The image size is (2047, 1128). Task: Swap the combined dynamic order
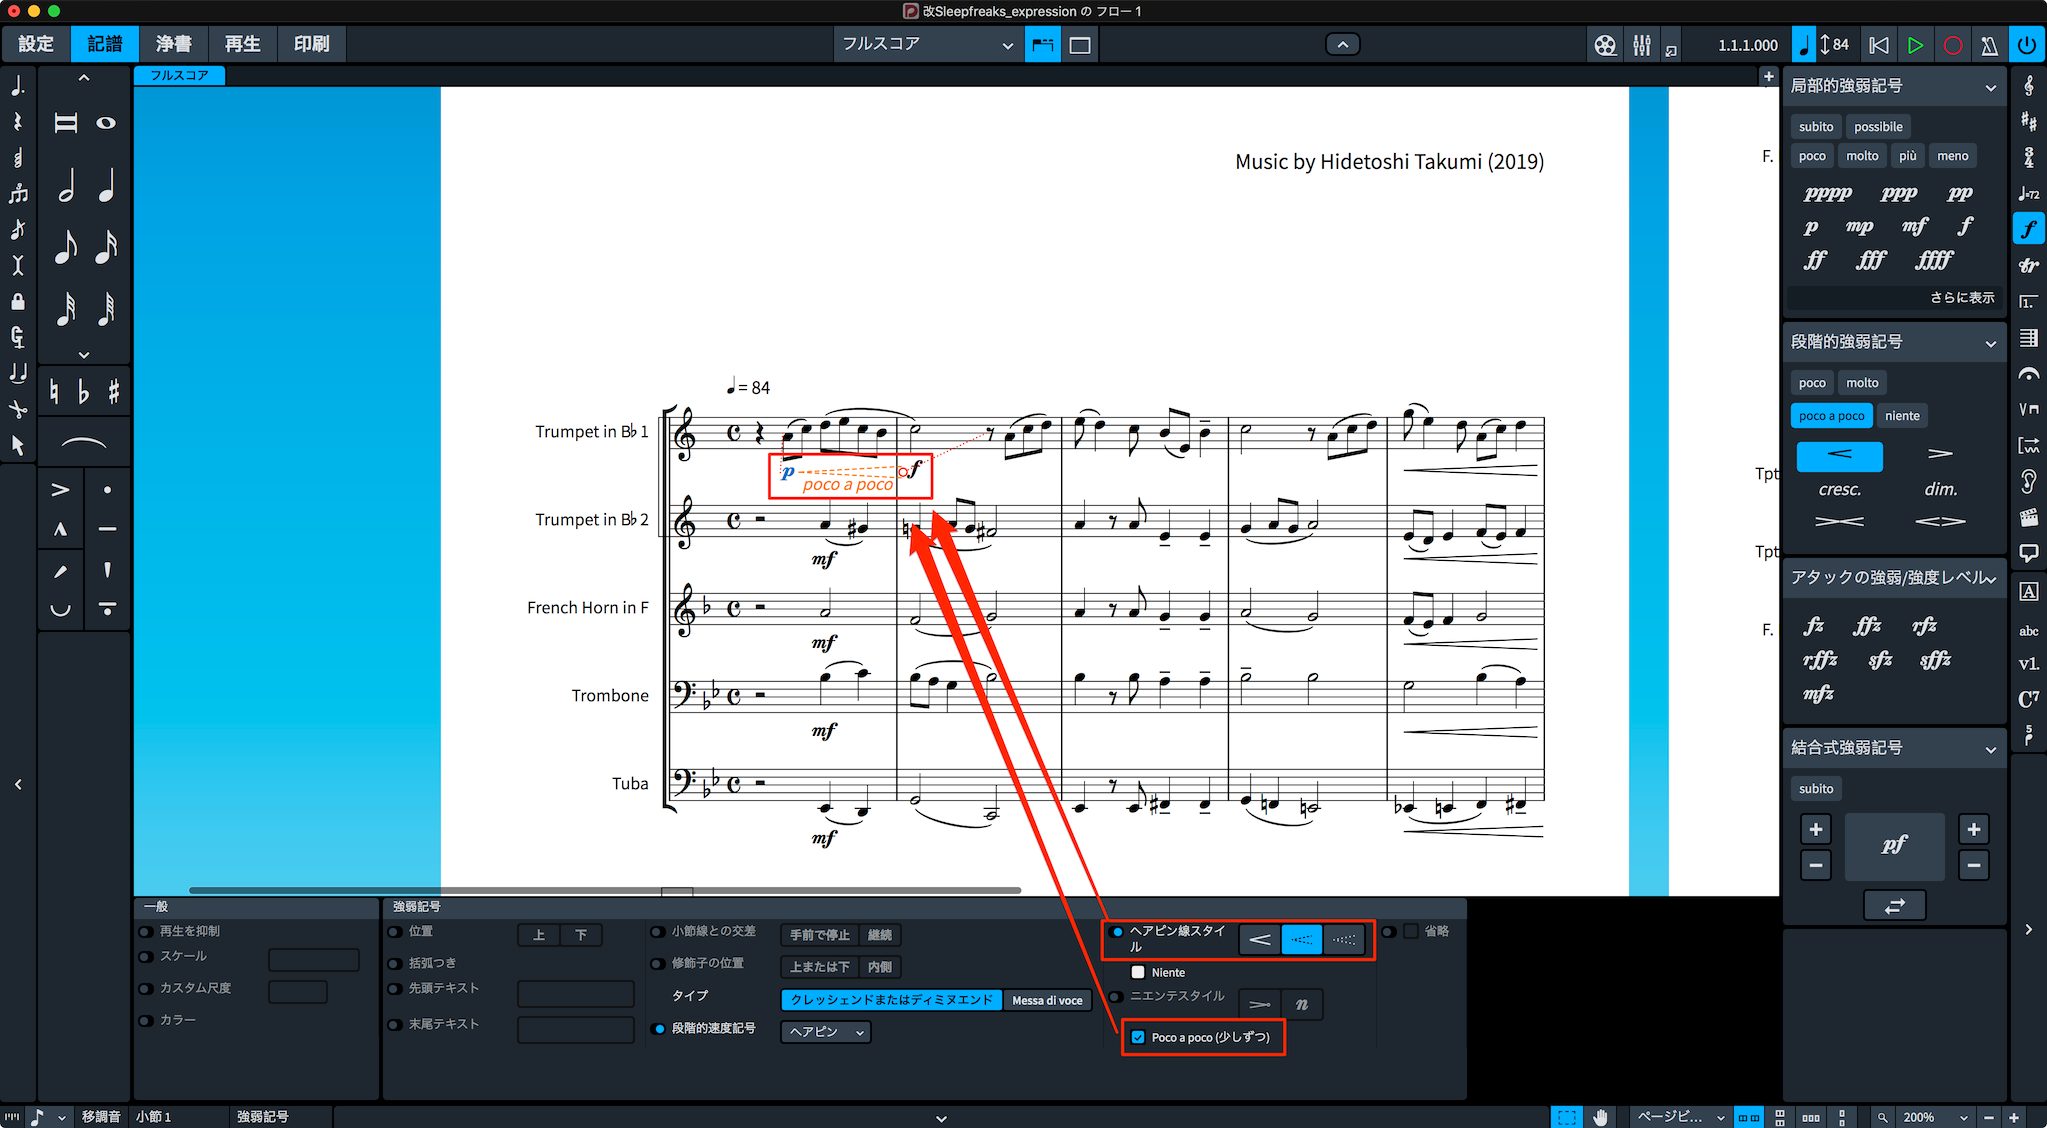pos(1894,905)
